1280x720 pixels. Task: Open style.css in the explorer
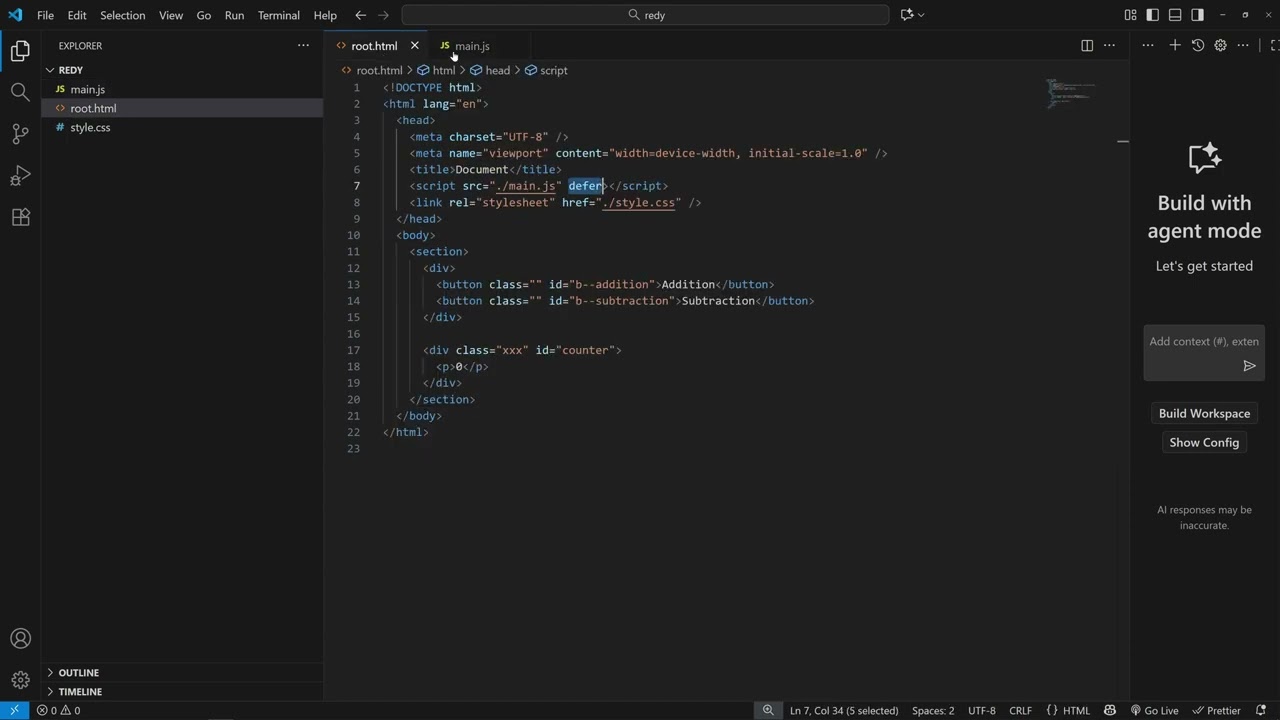click(90, 127)
